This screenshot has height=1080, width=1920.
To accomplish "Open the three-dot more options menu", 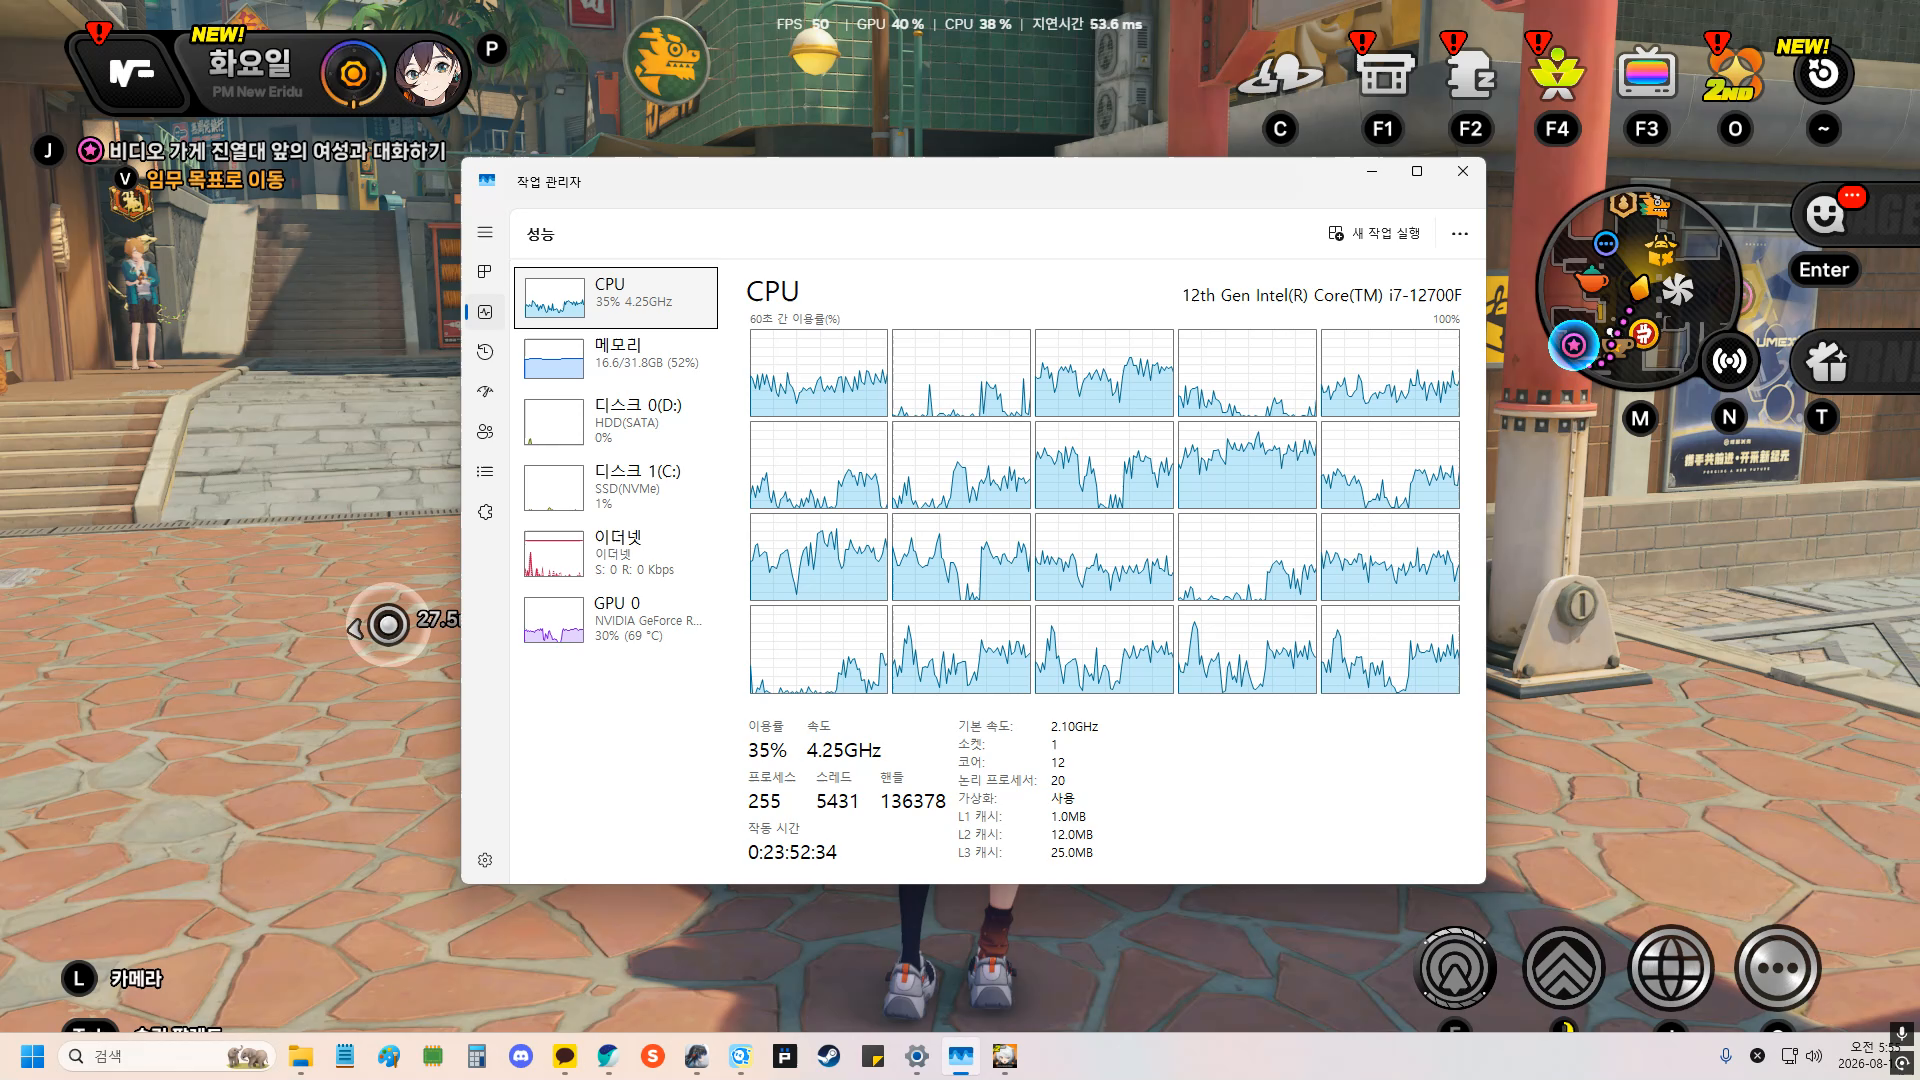I will [1460, 234].
